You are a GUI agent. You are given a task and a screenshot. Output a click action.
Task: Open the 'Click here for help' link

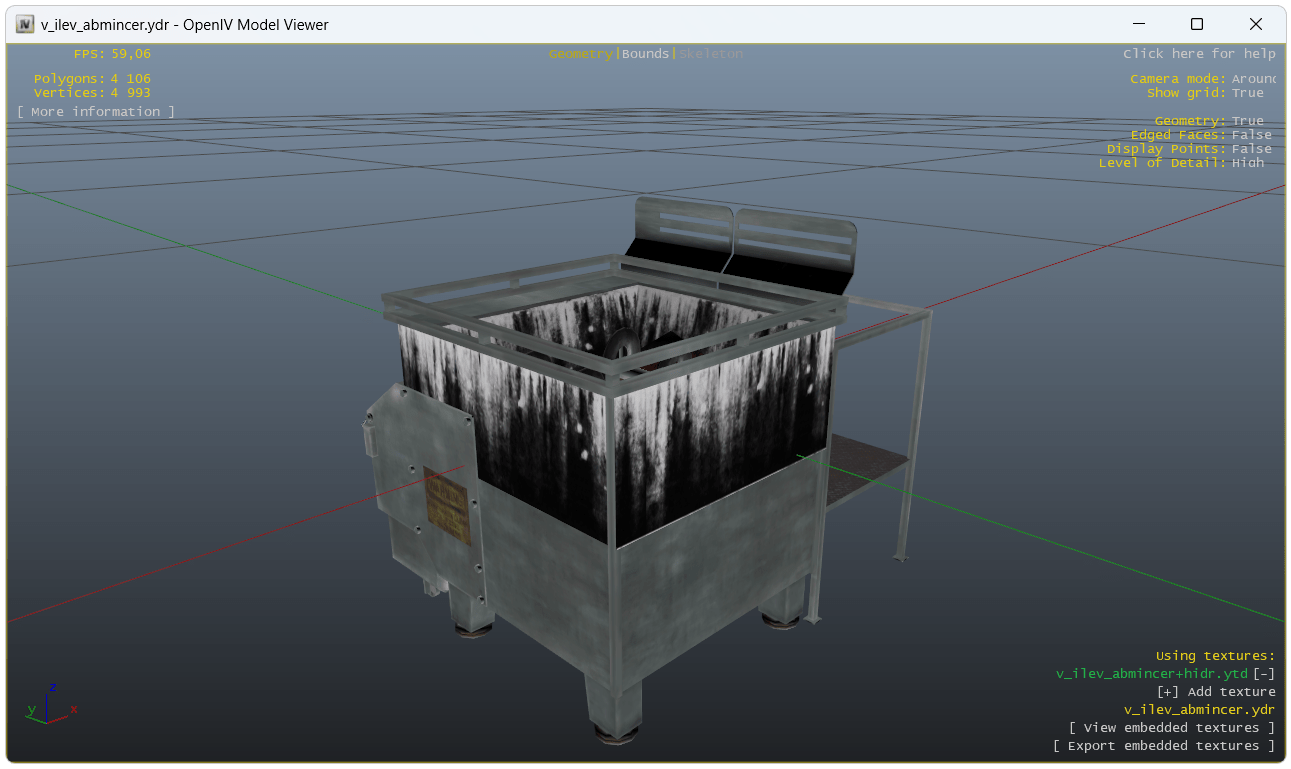coord(1199,54)
